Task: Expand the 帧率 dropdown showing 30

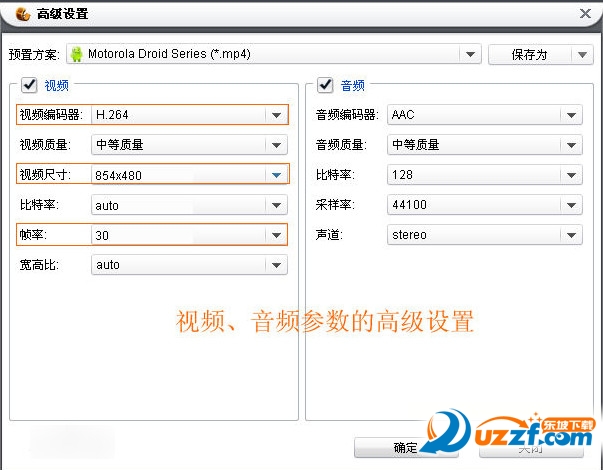Action: tap(276, 235)
